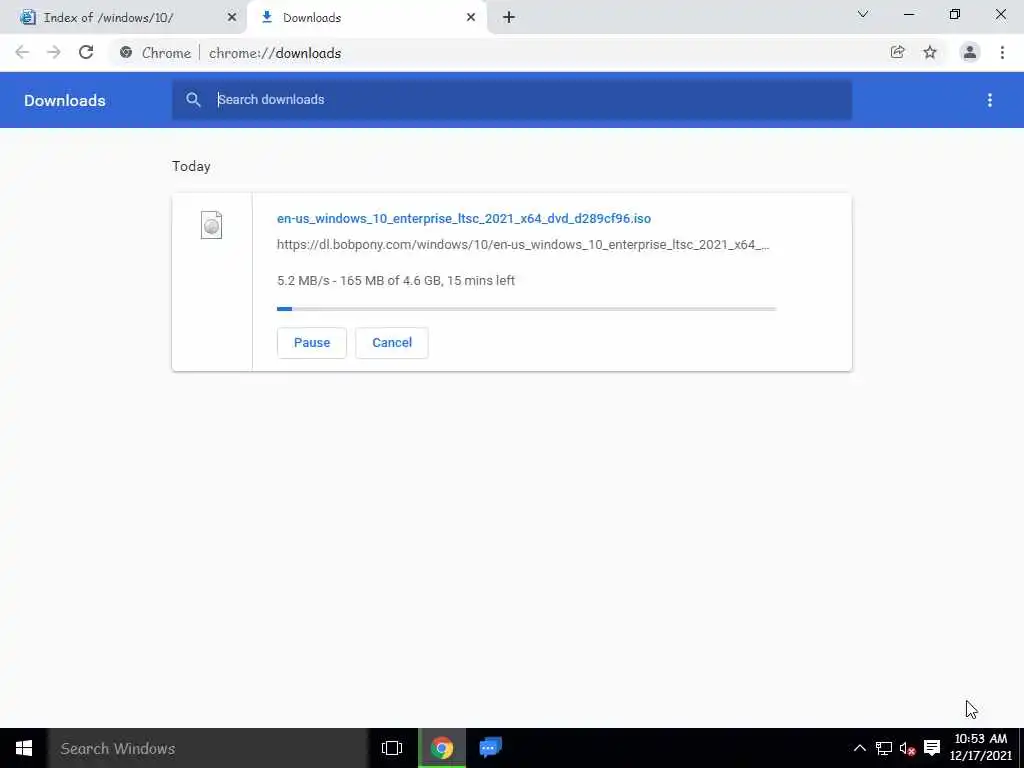The width and height of the screenshot is (1024, 768).
Task: Click the ISO file icon thumbnail
Action: click(211, 225)
